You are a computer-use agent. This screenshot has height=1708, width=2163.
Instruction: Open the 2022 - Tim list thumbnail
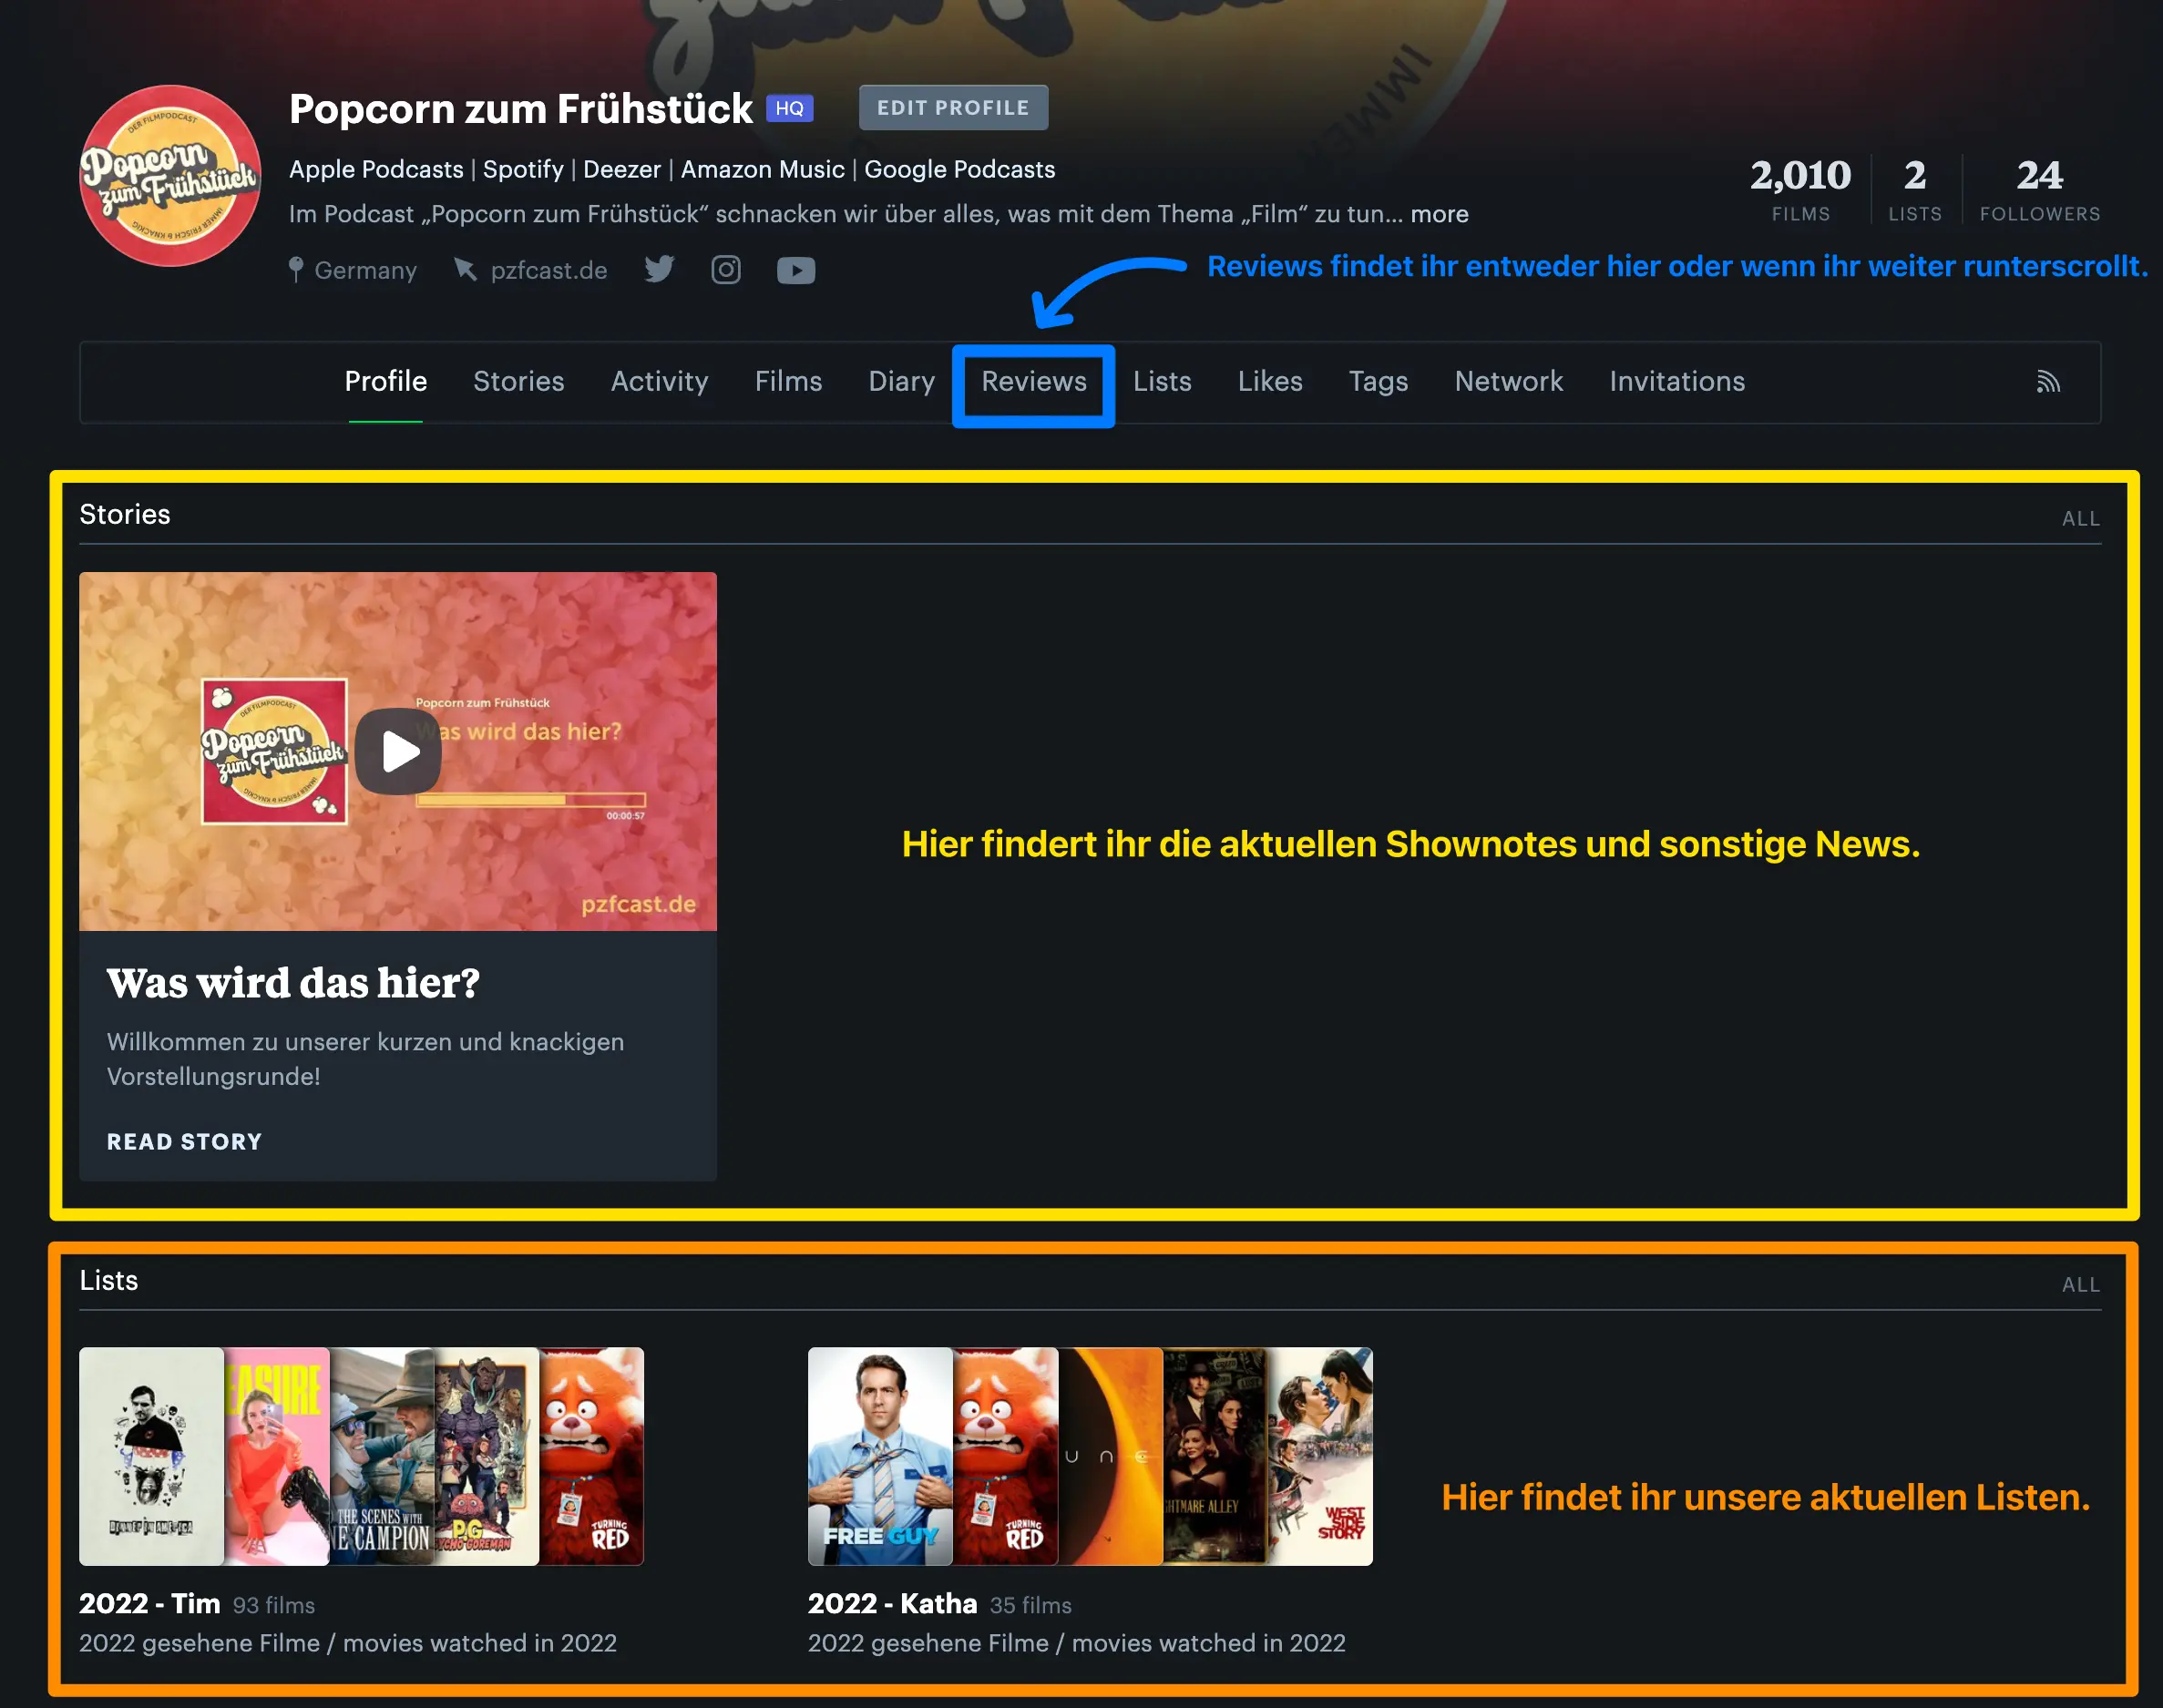pyautogui.click(x=360, y=1457)
